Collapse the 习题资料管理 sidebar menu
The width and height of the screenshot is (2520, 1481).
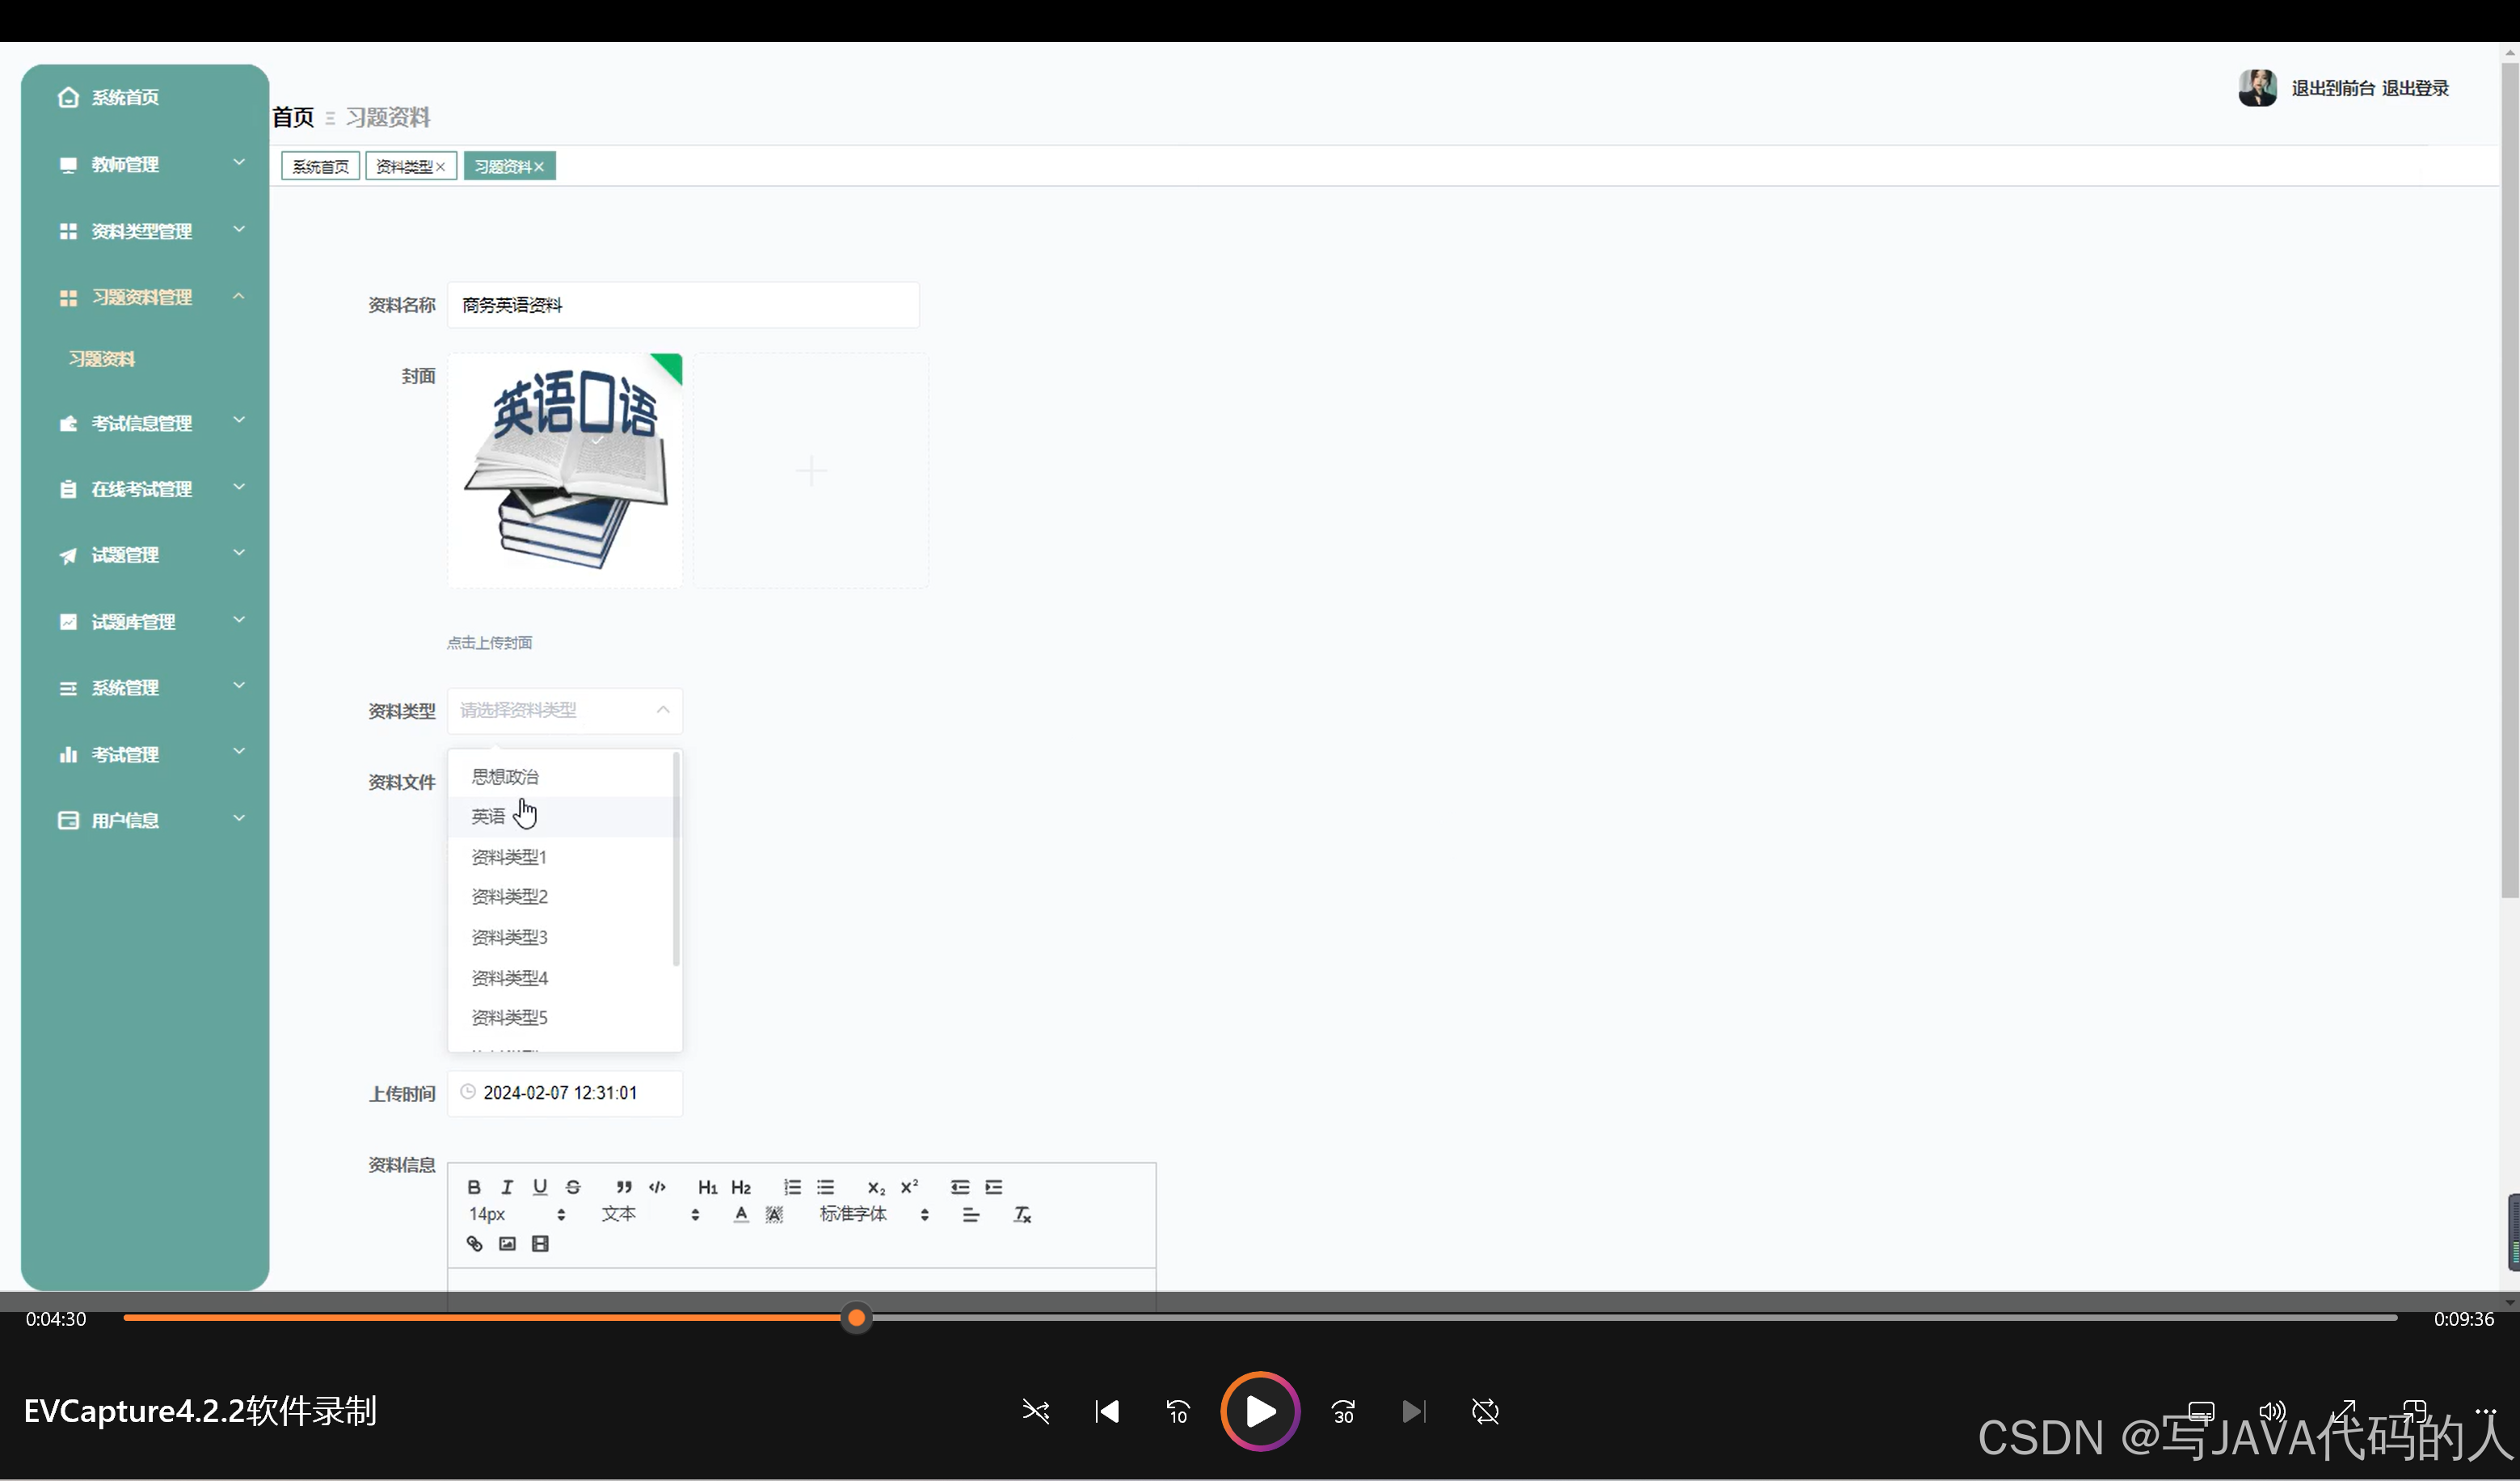(x=145, y=297)
